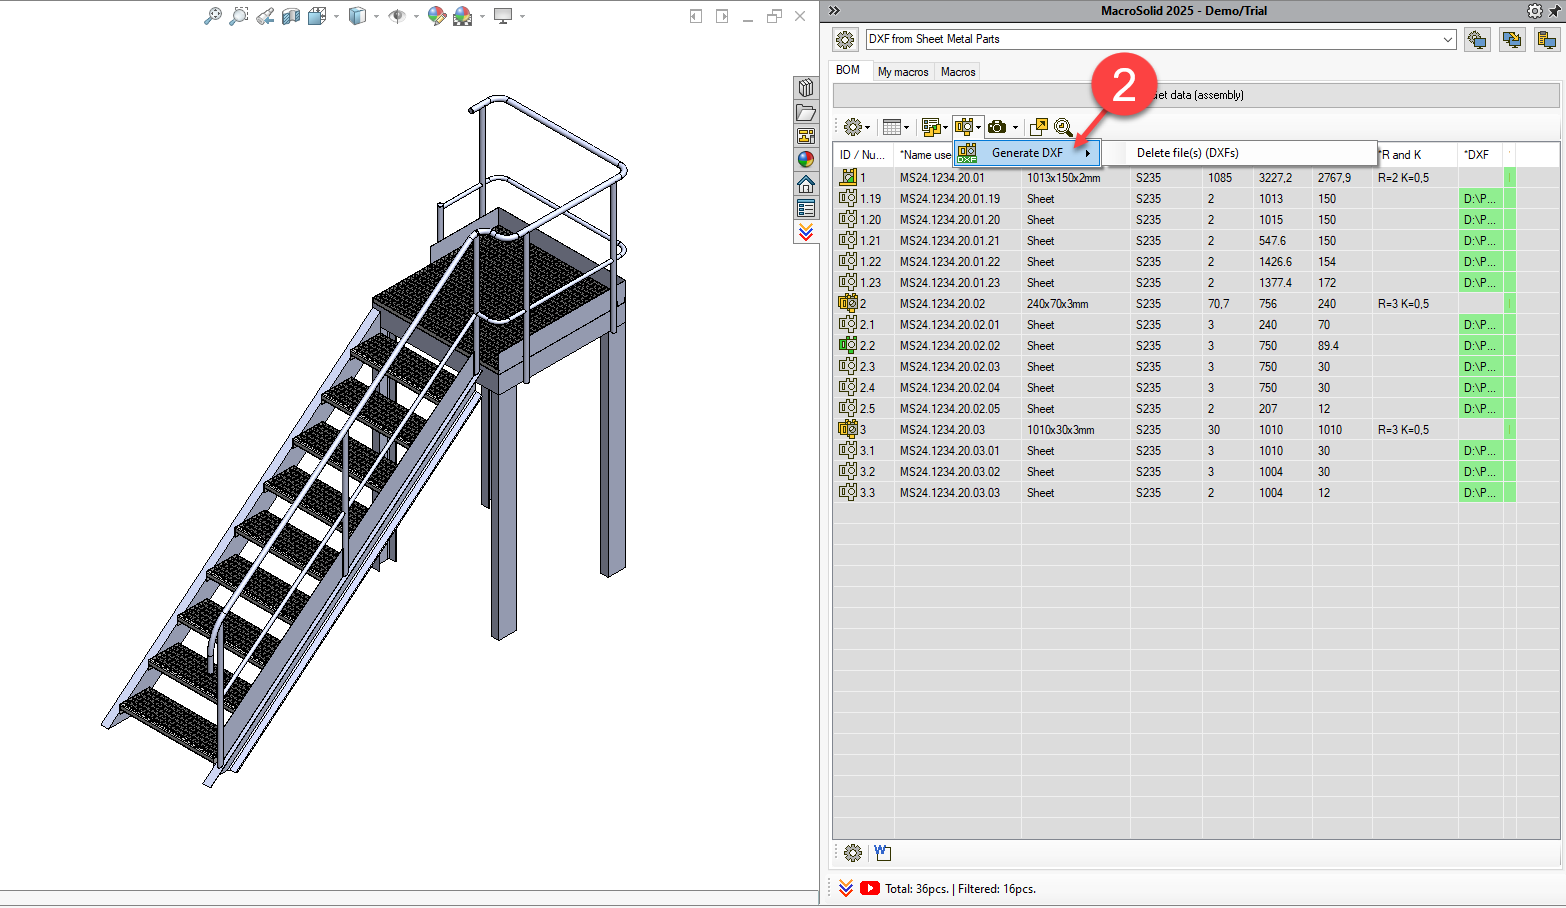Toggle the Section View tool
The image size is (1566, 908).
click(x=291, y=16)
